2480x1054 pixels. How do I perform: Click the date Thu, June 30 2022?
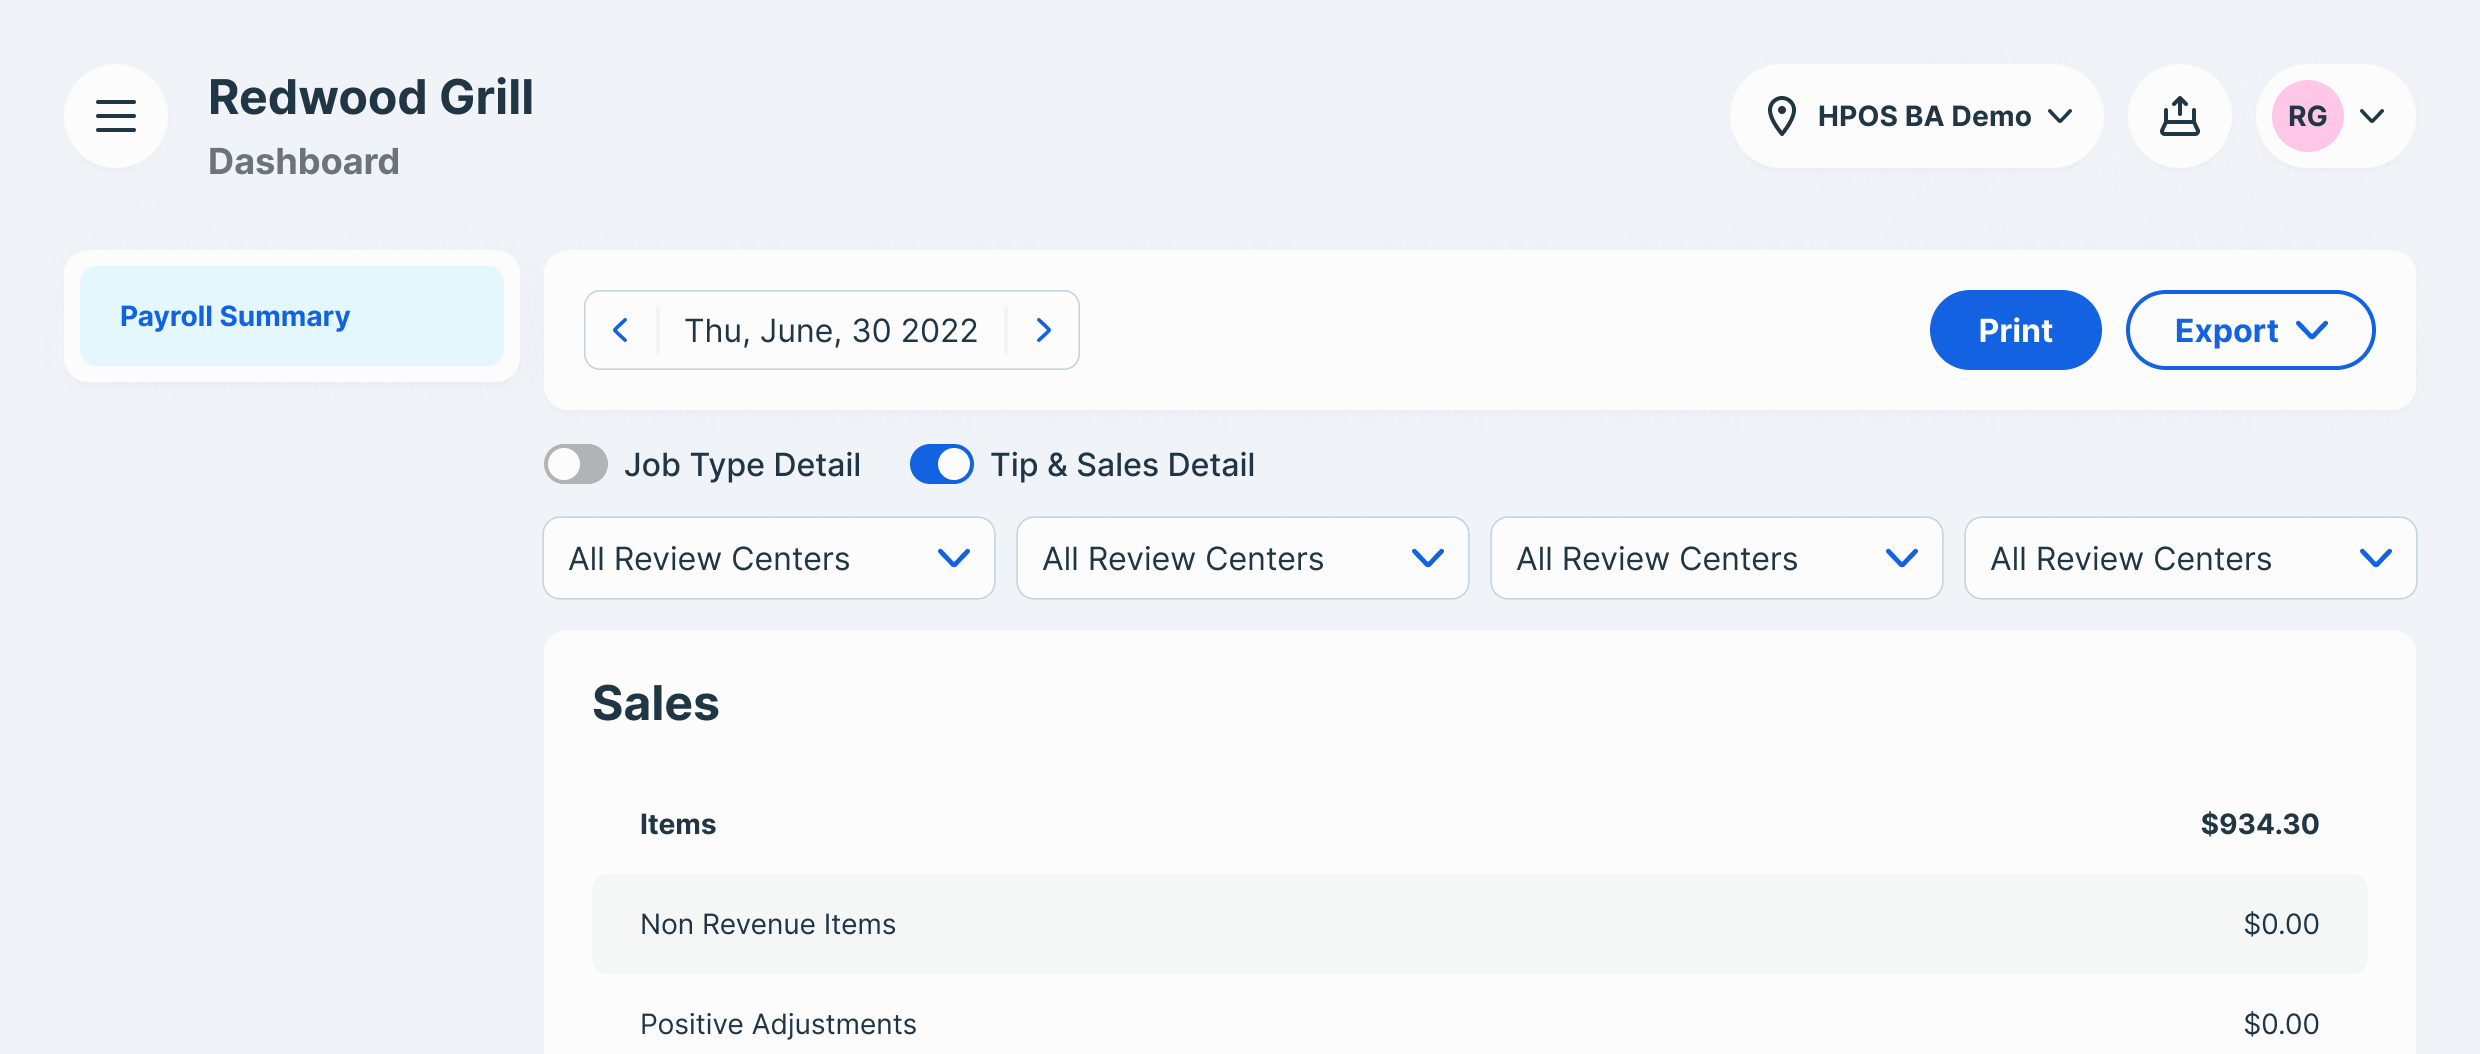point(831,329)
